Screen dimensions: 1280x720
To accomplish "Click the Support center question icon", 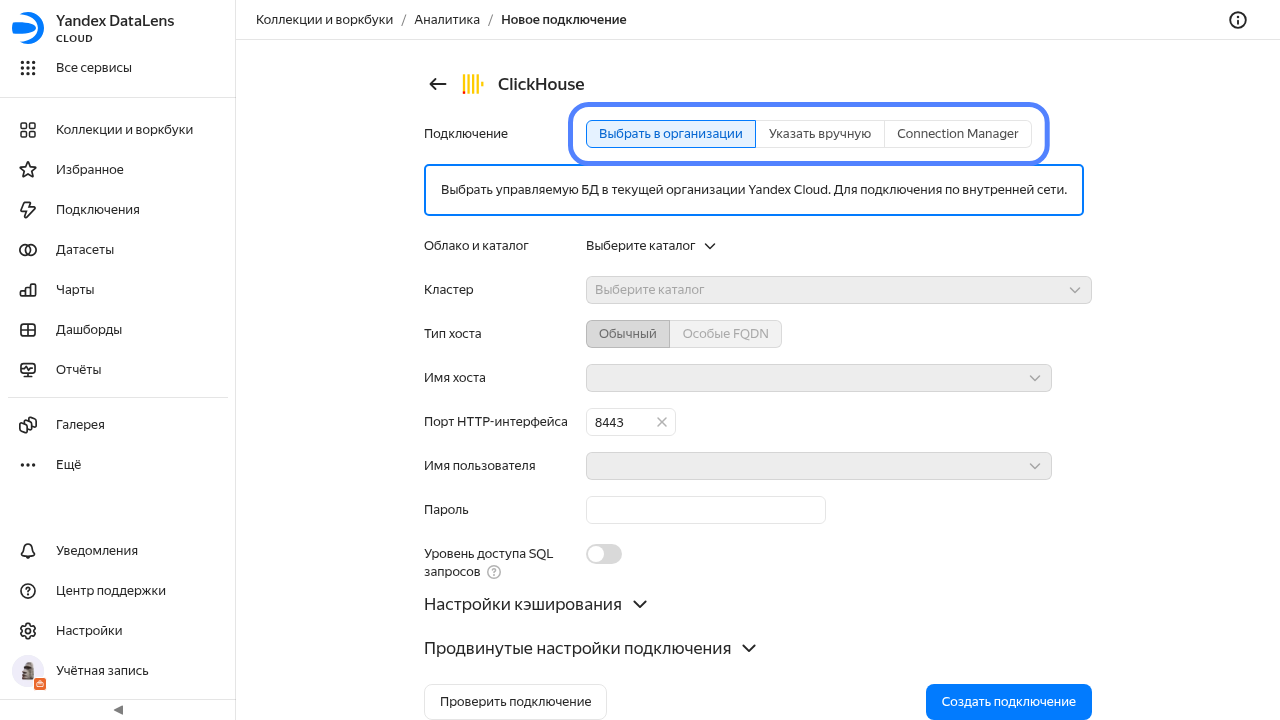I will [28, 591].
